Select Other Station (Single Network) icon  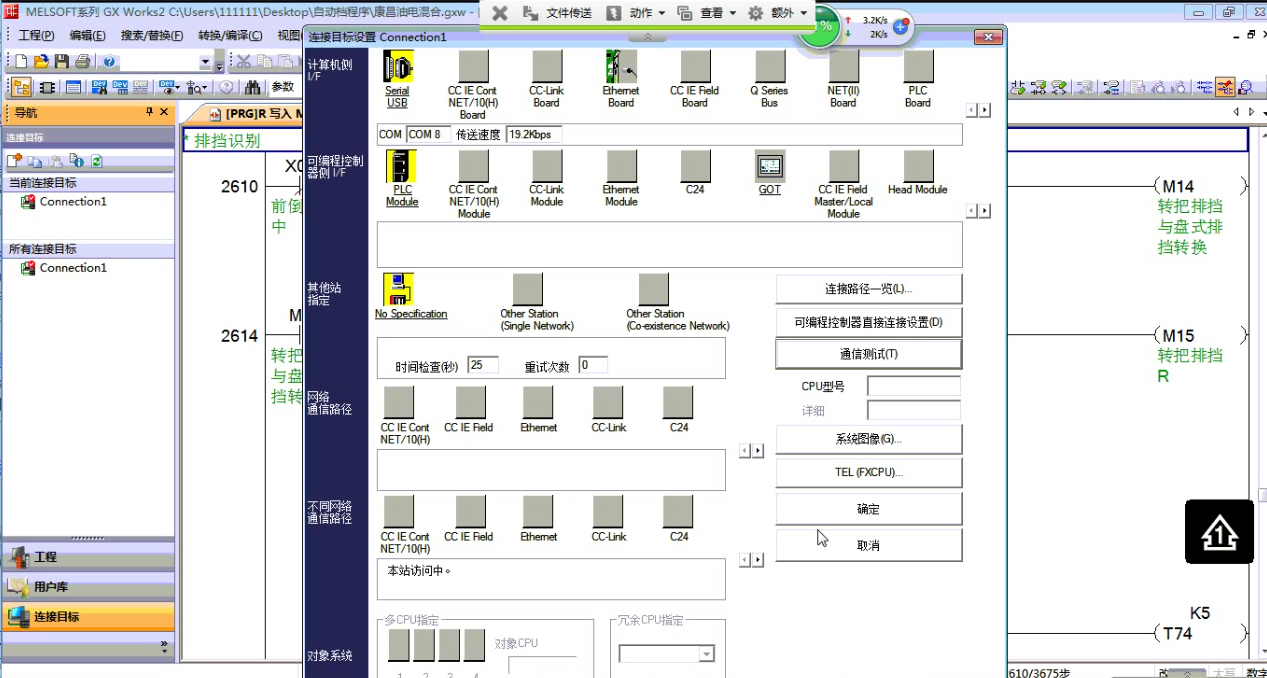point(528,290)
